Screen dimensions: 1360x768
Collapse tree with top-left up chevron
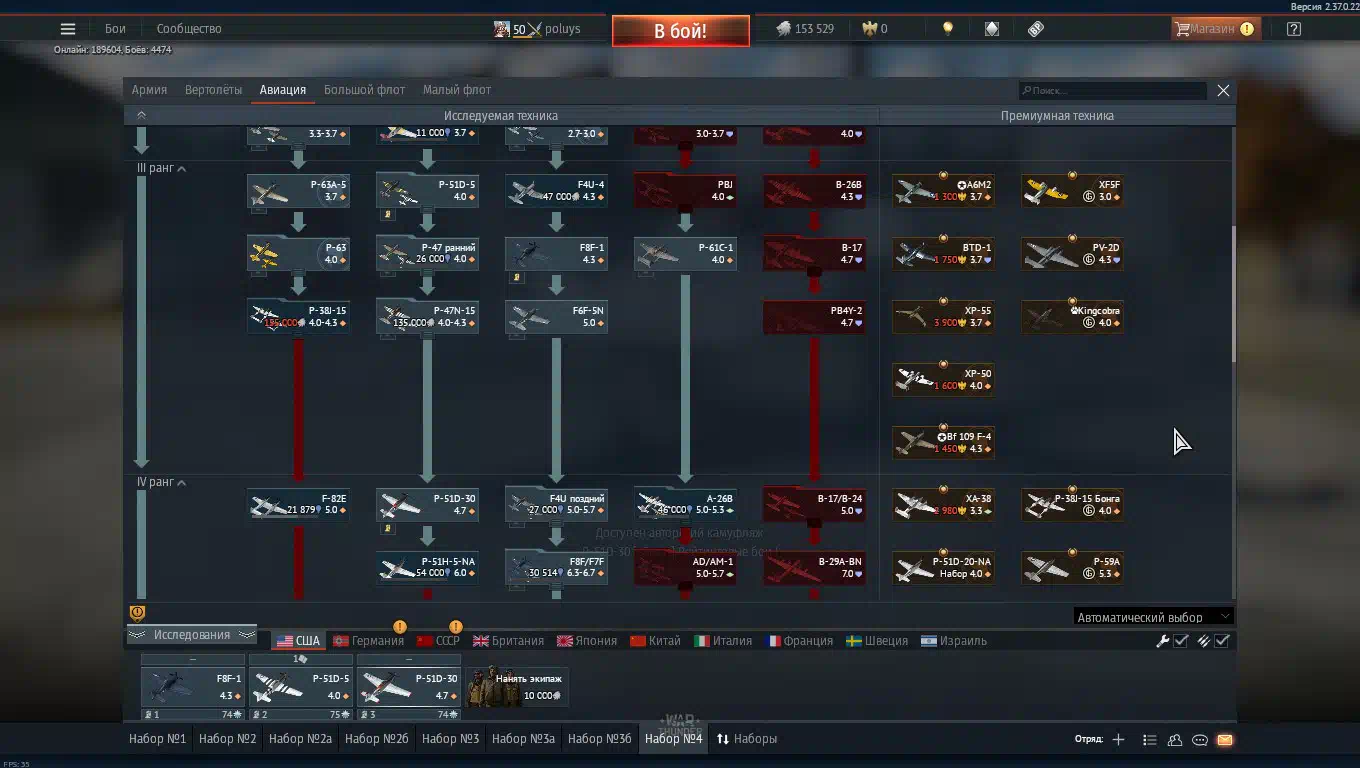tap(141, 115)
